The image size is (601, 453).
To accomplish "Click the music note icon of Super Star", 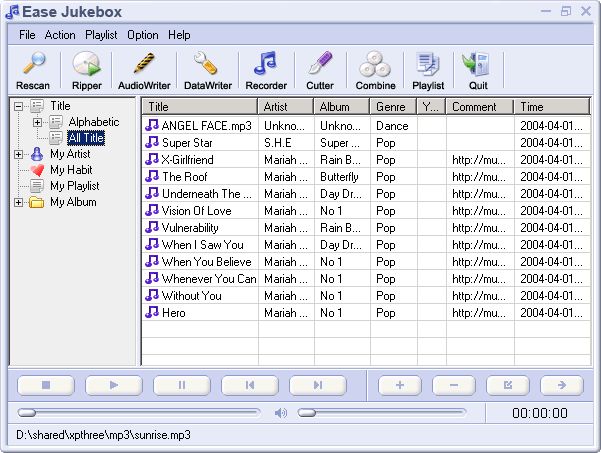I will click(x=152, y=142).
